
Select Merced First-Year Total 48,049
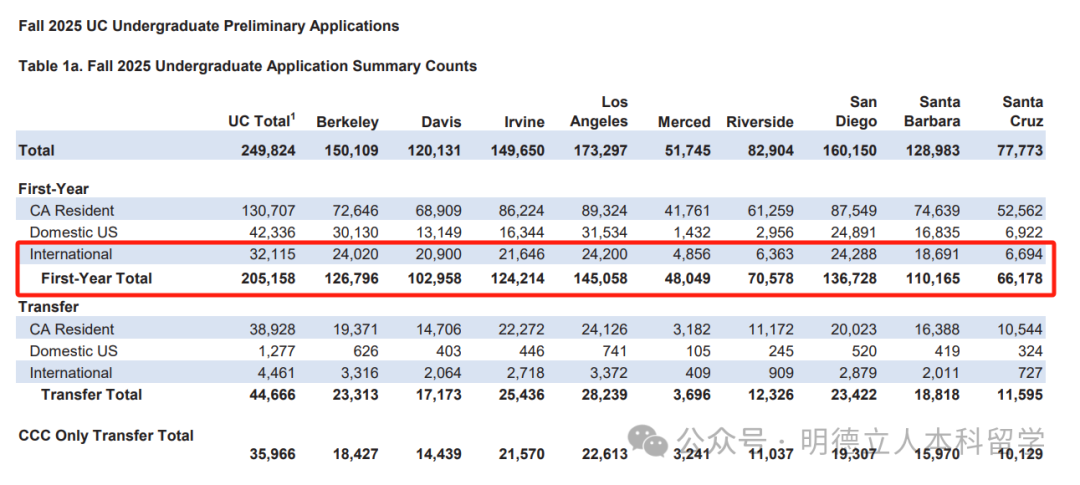tap(687, 278)
